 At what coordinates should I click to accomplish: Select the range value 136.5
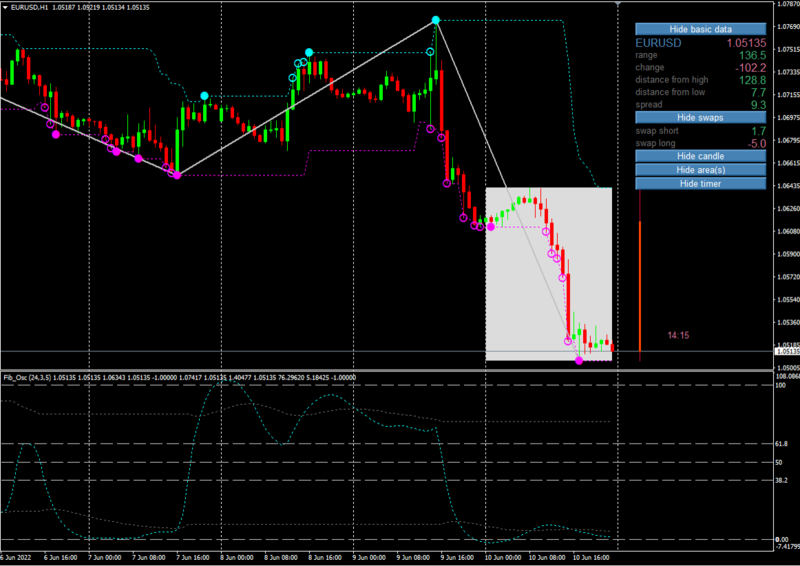[753, 55]
